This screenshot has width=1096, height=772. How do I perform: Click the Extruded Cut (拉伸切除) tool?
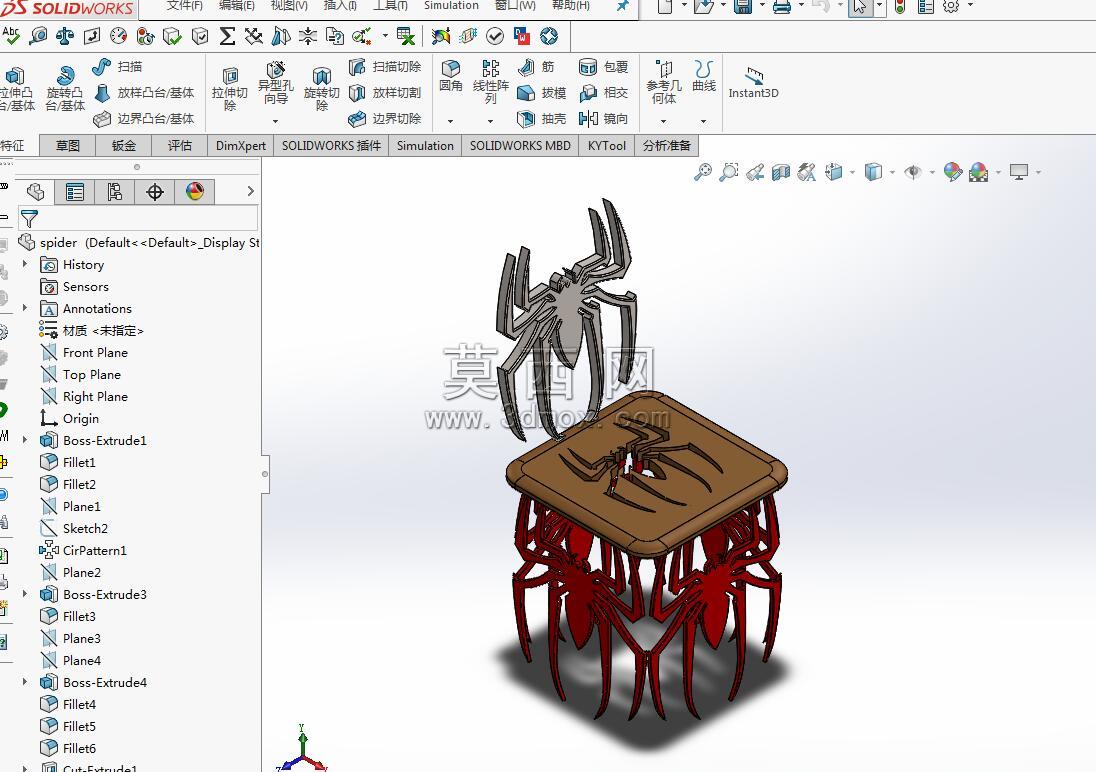pyautogui.click(x=229, y=89)
